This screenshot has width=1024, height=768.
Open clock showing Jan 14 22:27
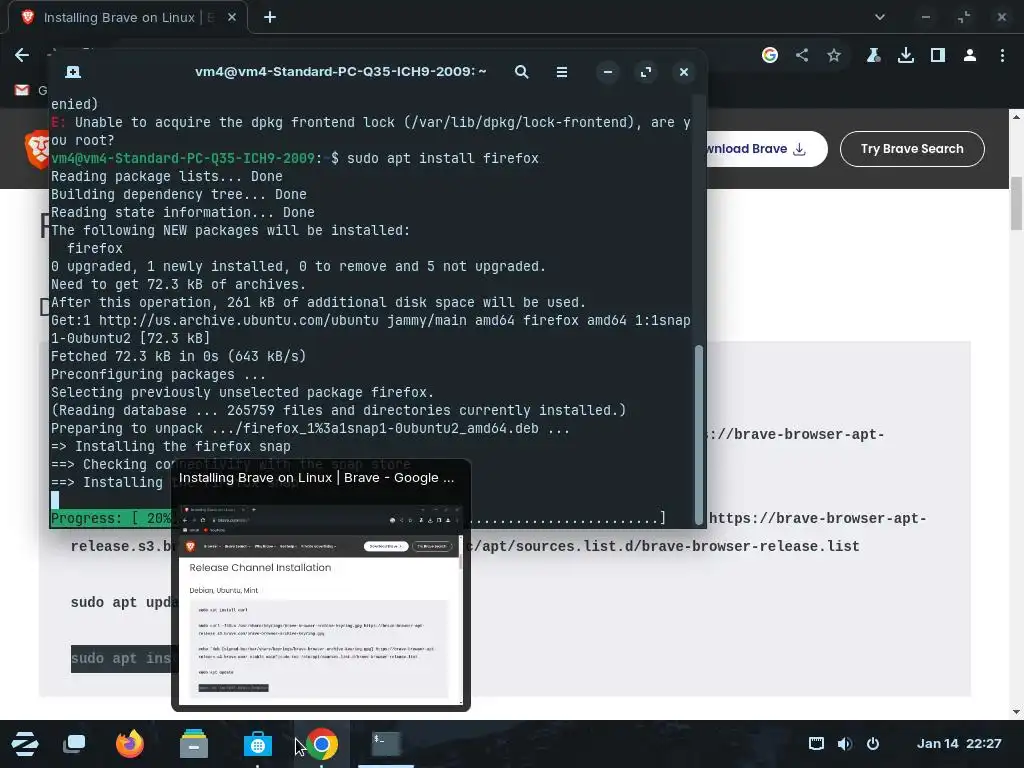959,744
